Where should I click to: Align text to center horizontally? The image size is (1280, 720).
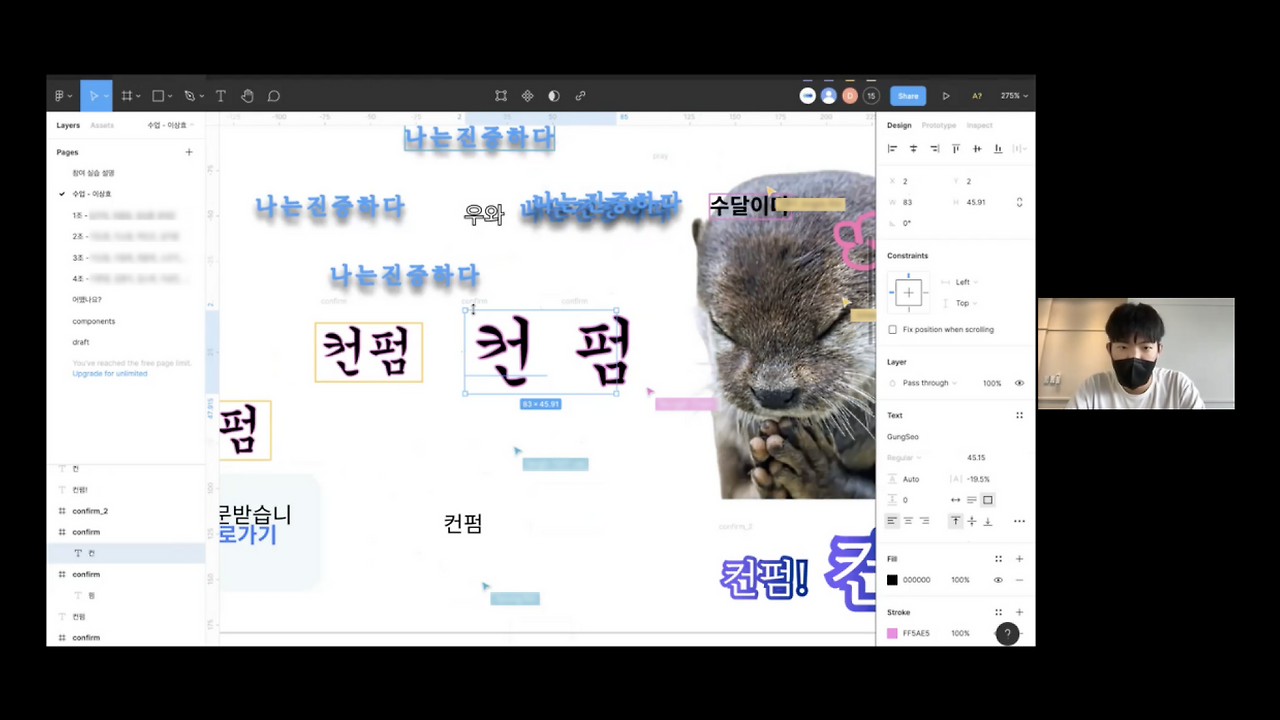tap(908, 521)
